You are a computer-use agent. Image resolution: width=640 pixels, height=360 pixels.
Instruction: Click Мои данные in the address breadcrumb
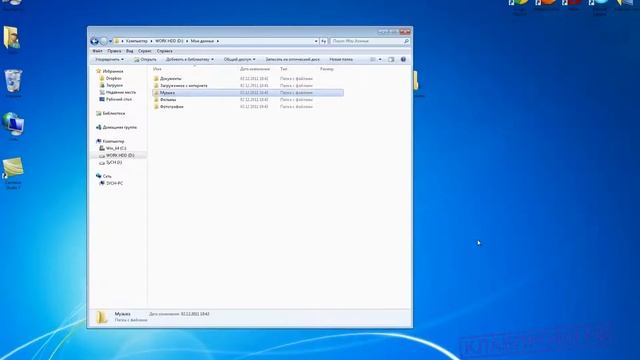pos(202,41)
